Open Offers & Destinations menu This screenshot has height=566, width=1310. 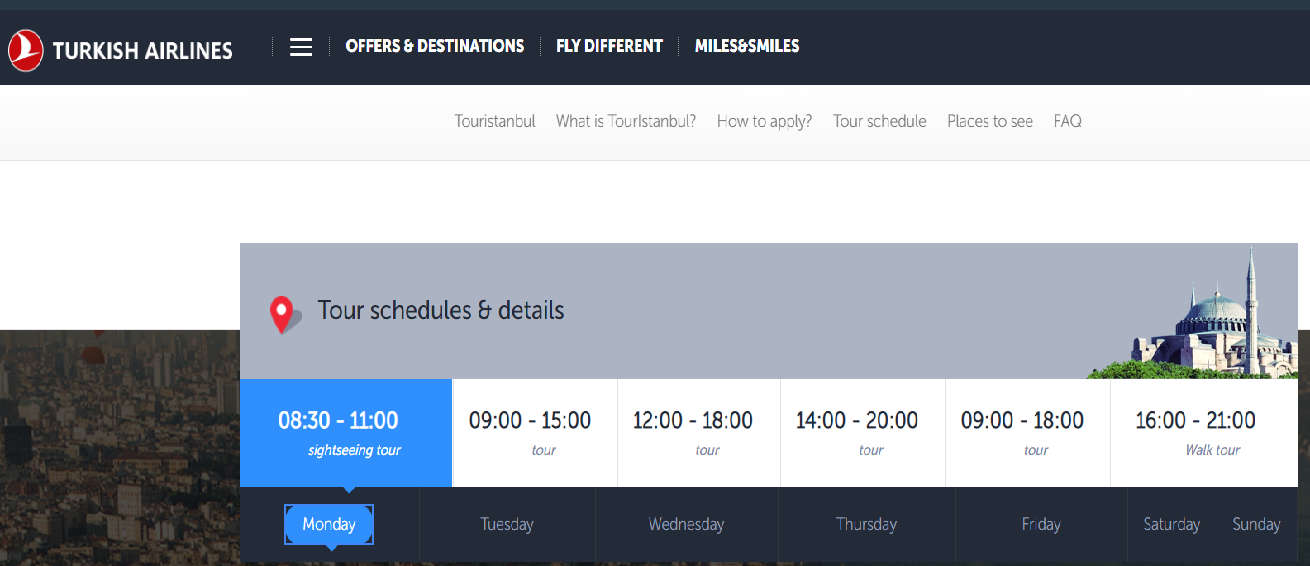(434, 46)
